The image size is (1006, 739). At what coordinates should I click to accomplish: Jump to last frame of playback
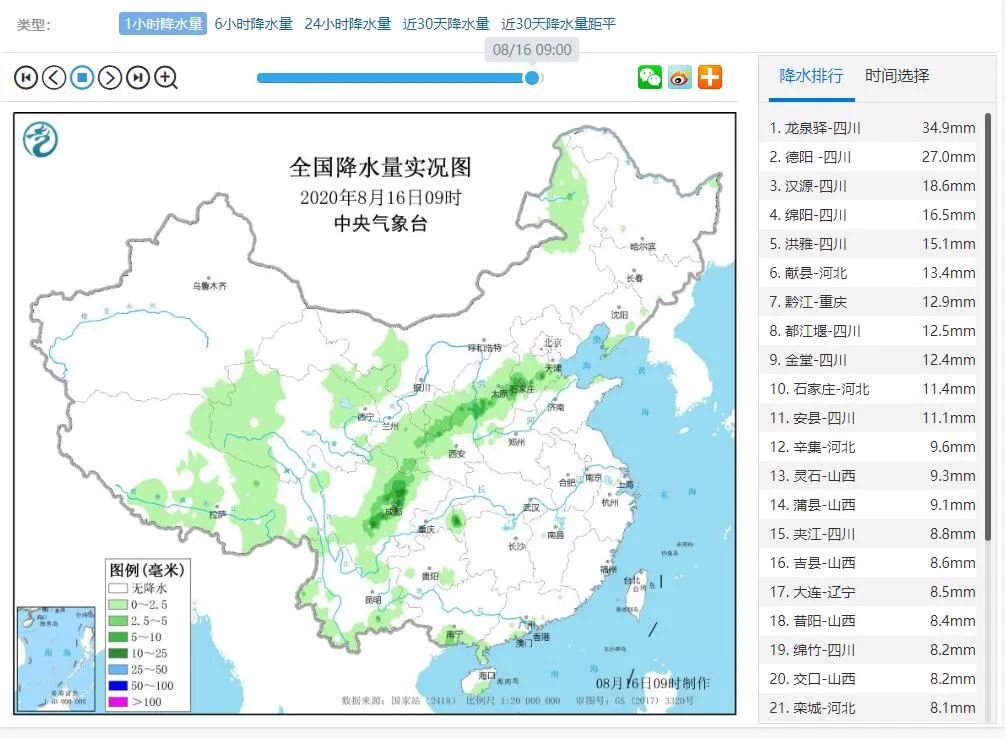point(138,78)
